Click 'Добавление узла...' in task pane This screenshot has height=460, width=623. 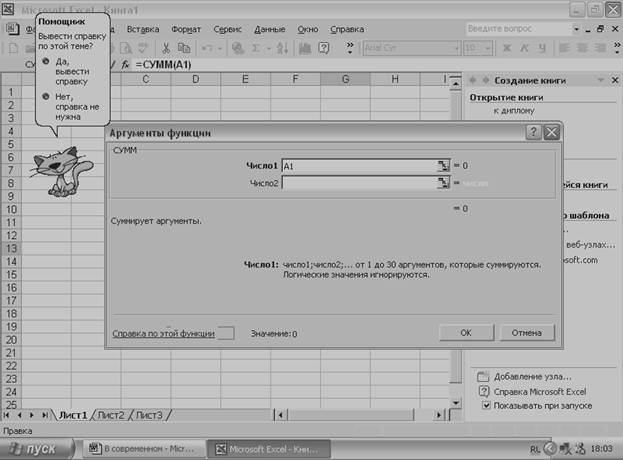click(532, 377)
